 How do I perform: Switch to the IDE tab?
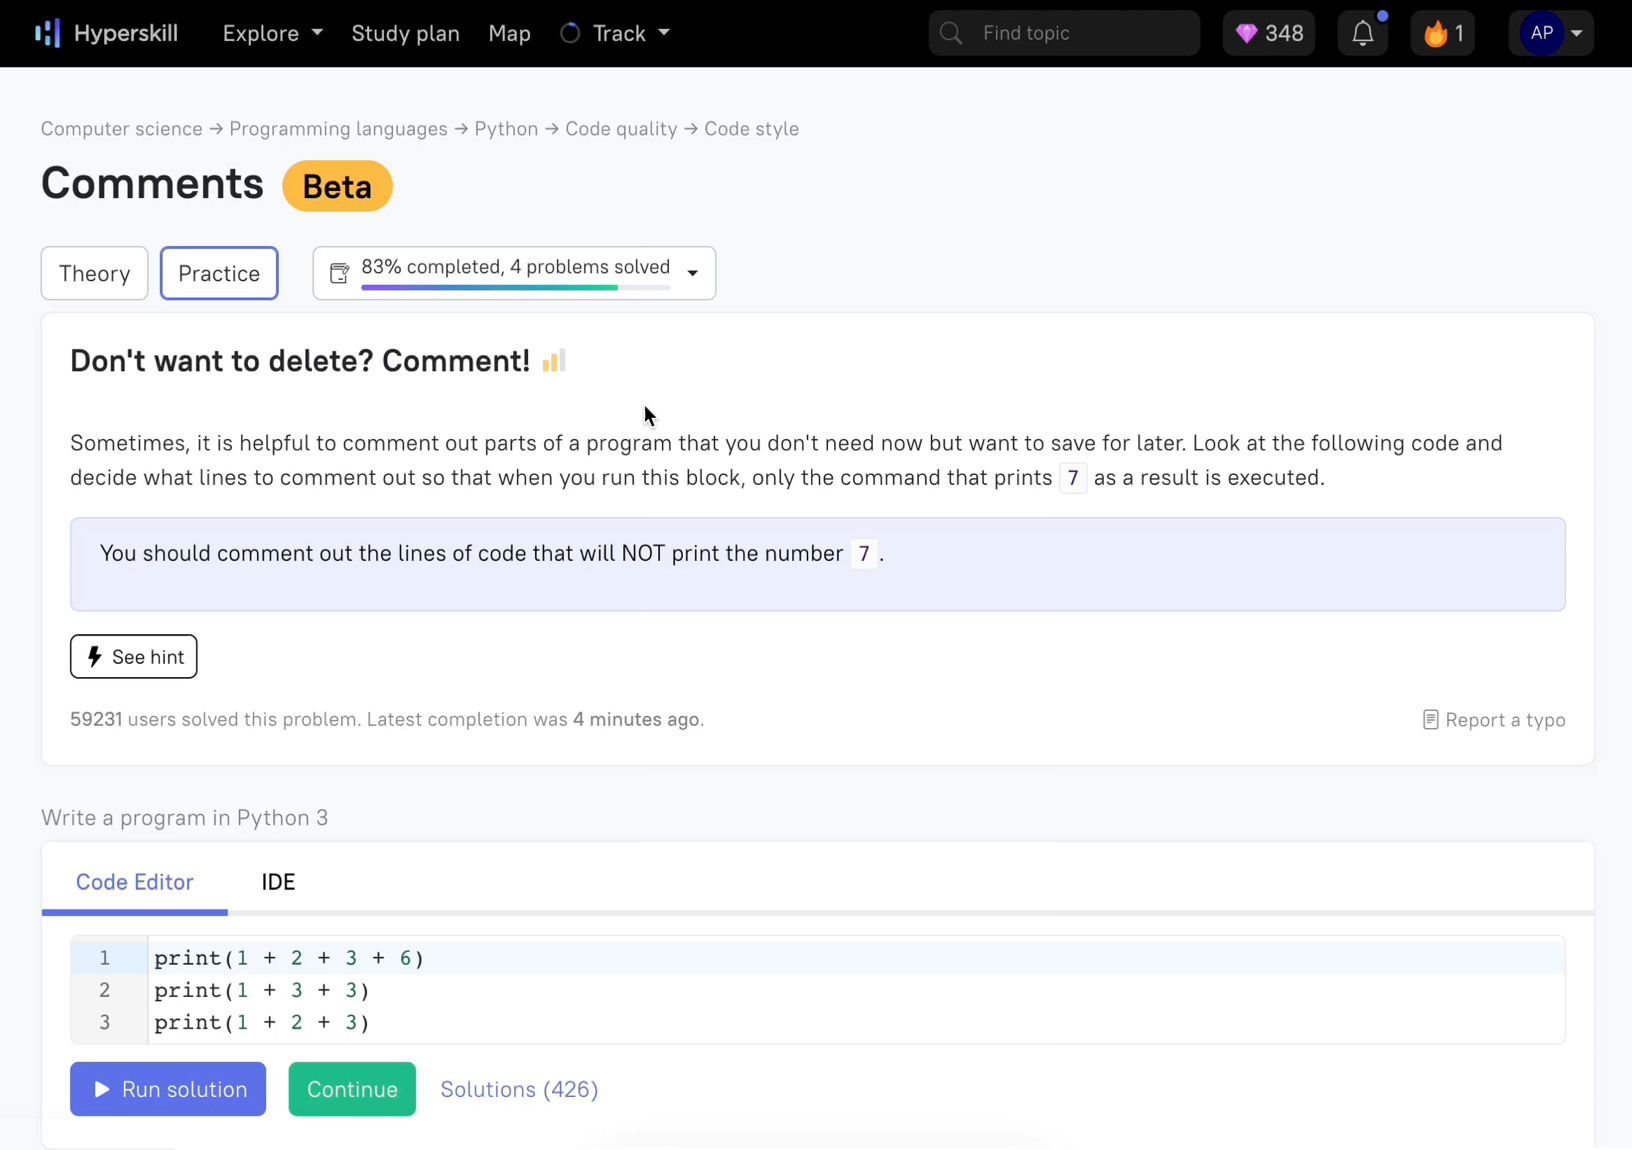coord(277,882)
